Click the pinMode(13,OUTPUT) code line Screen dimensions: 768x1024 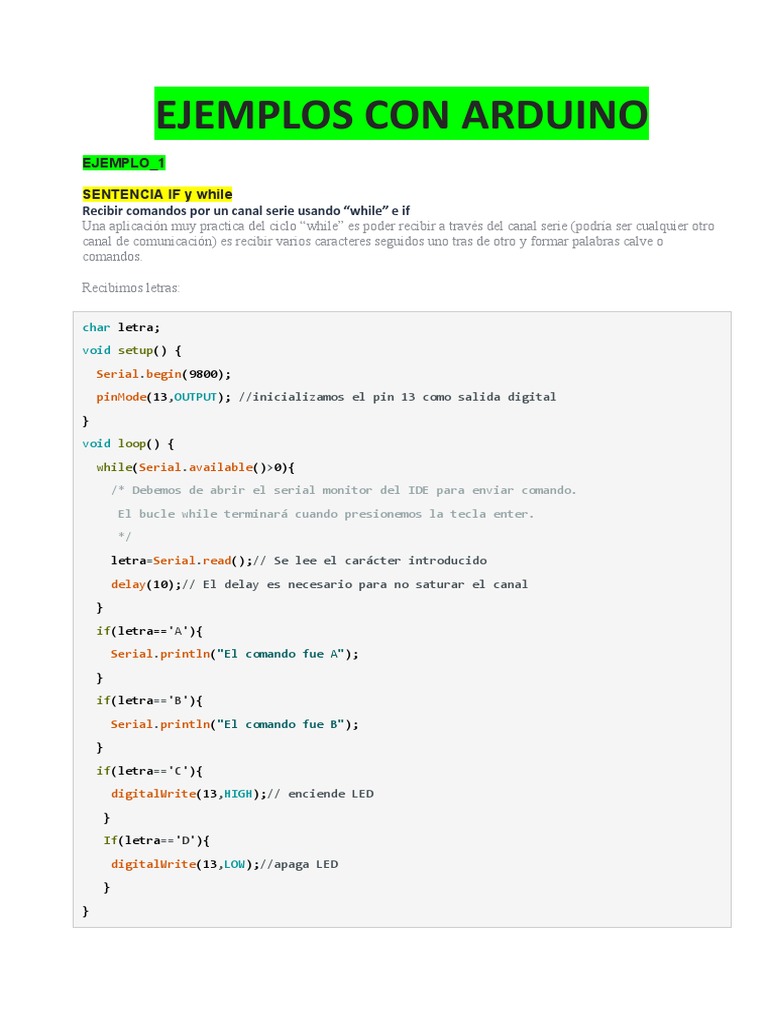[x=325, y=397]
